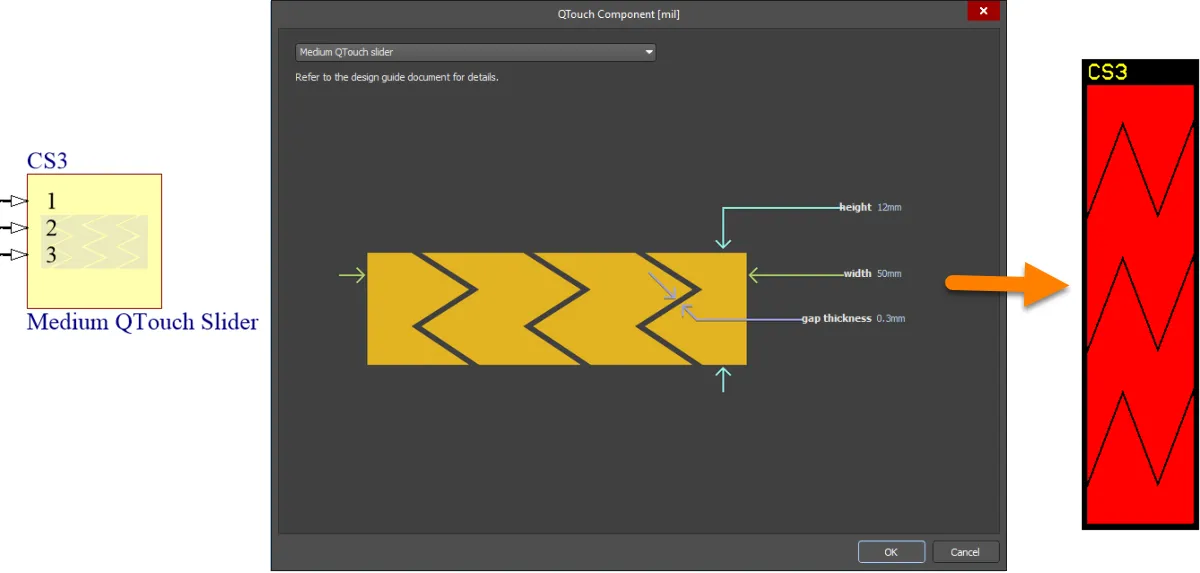Open the Medium QTouch slider dropdown
Screen dimensions: 1200x573
point(475,52)
